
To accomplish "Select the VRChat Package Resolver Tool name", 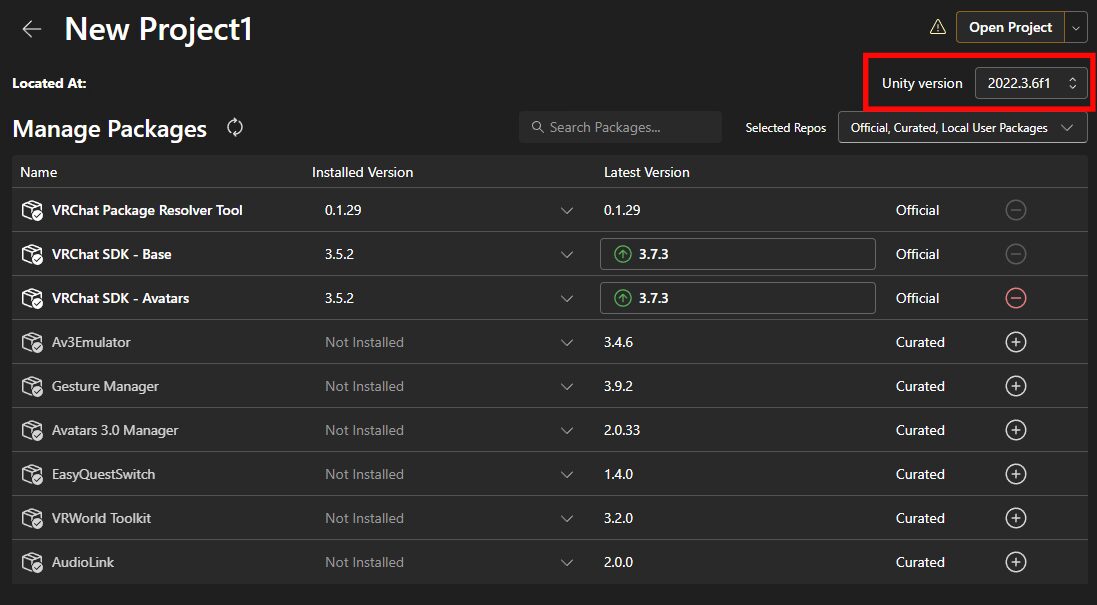I will [147, 210].
